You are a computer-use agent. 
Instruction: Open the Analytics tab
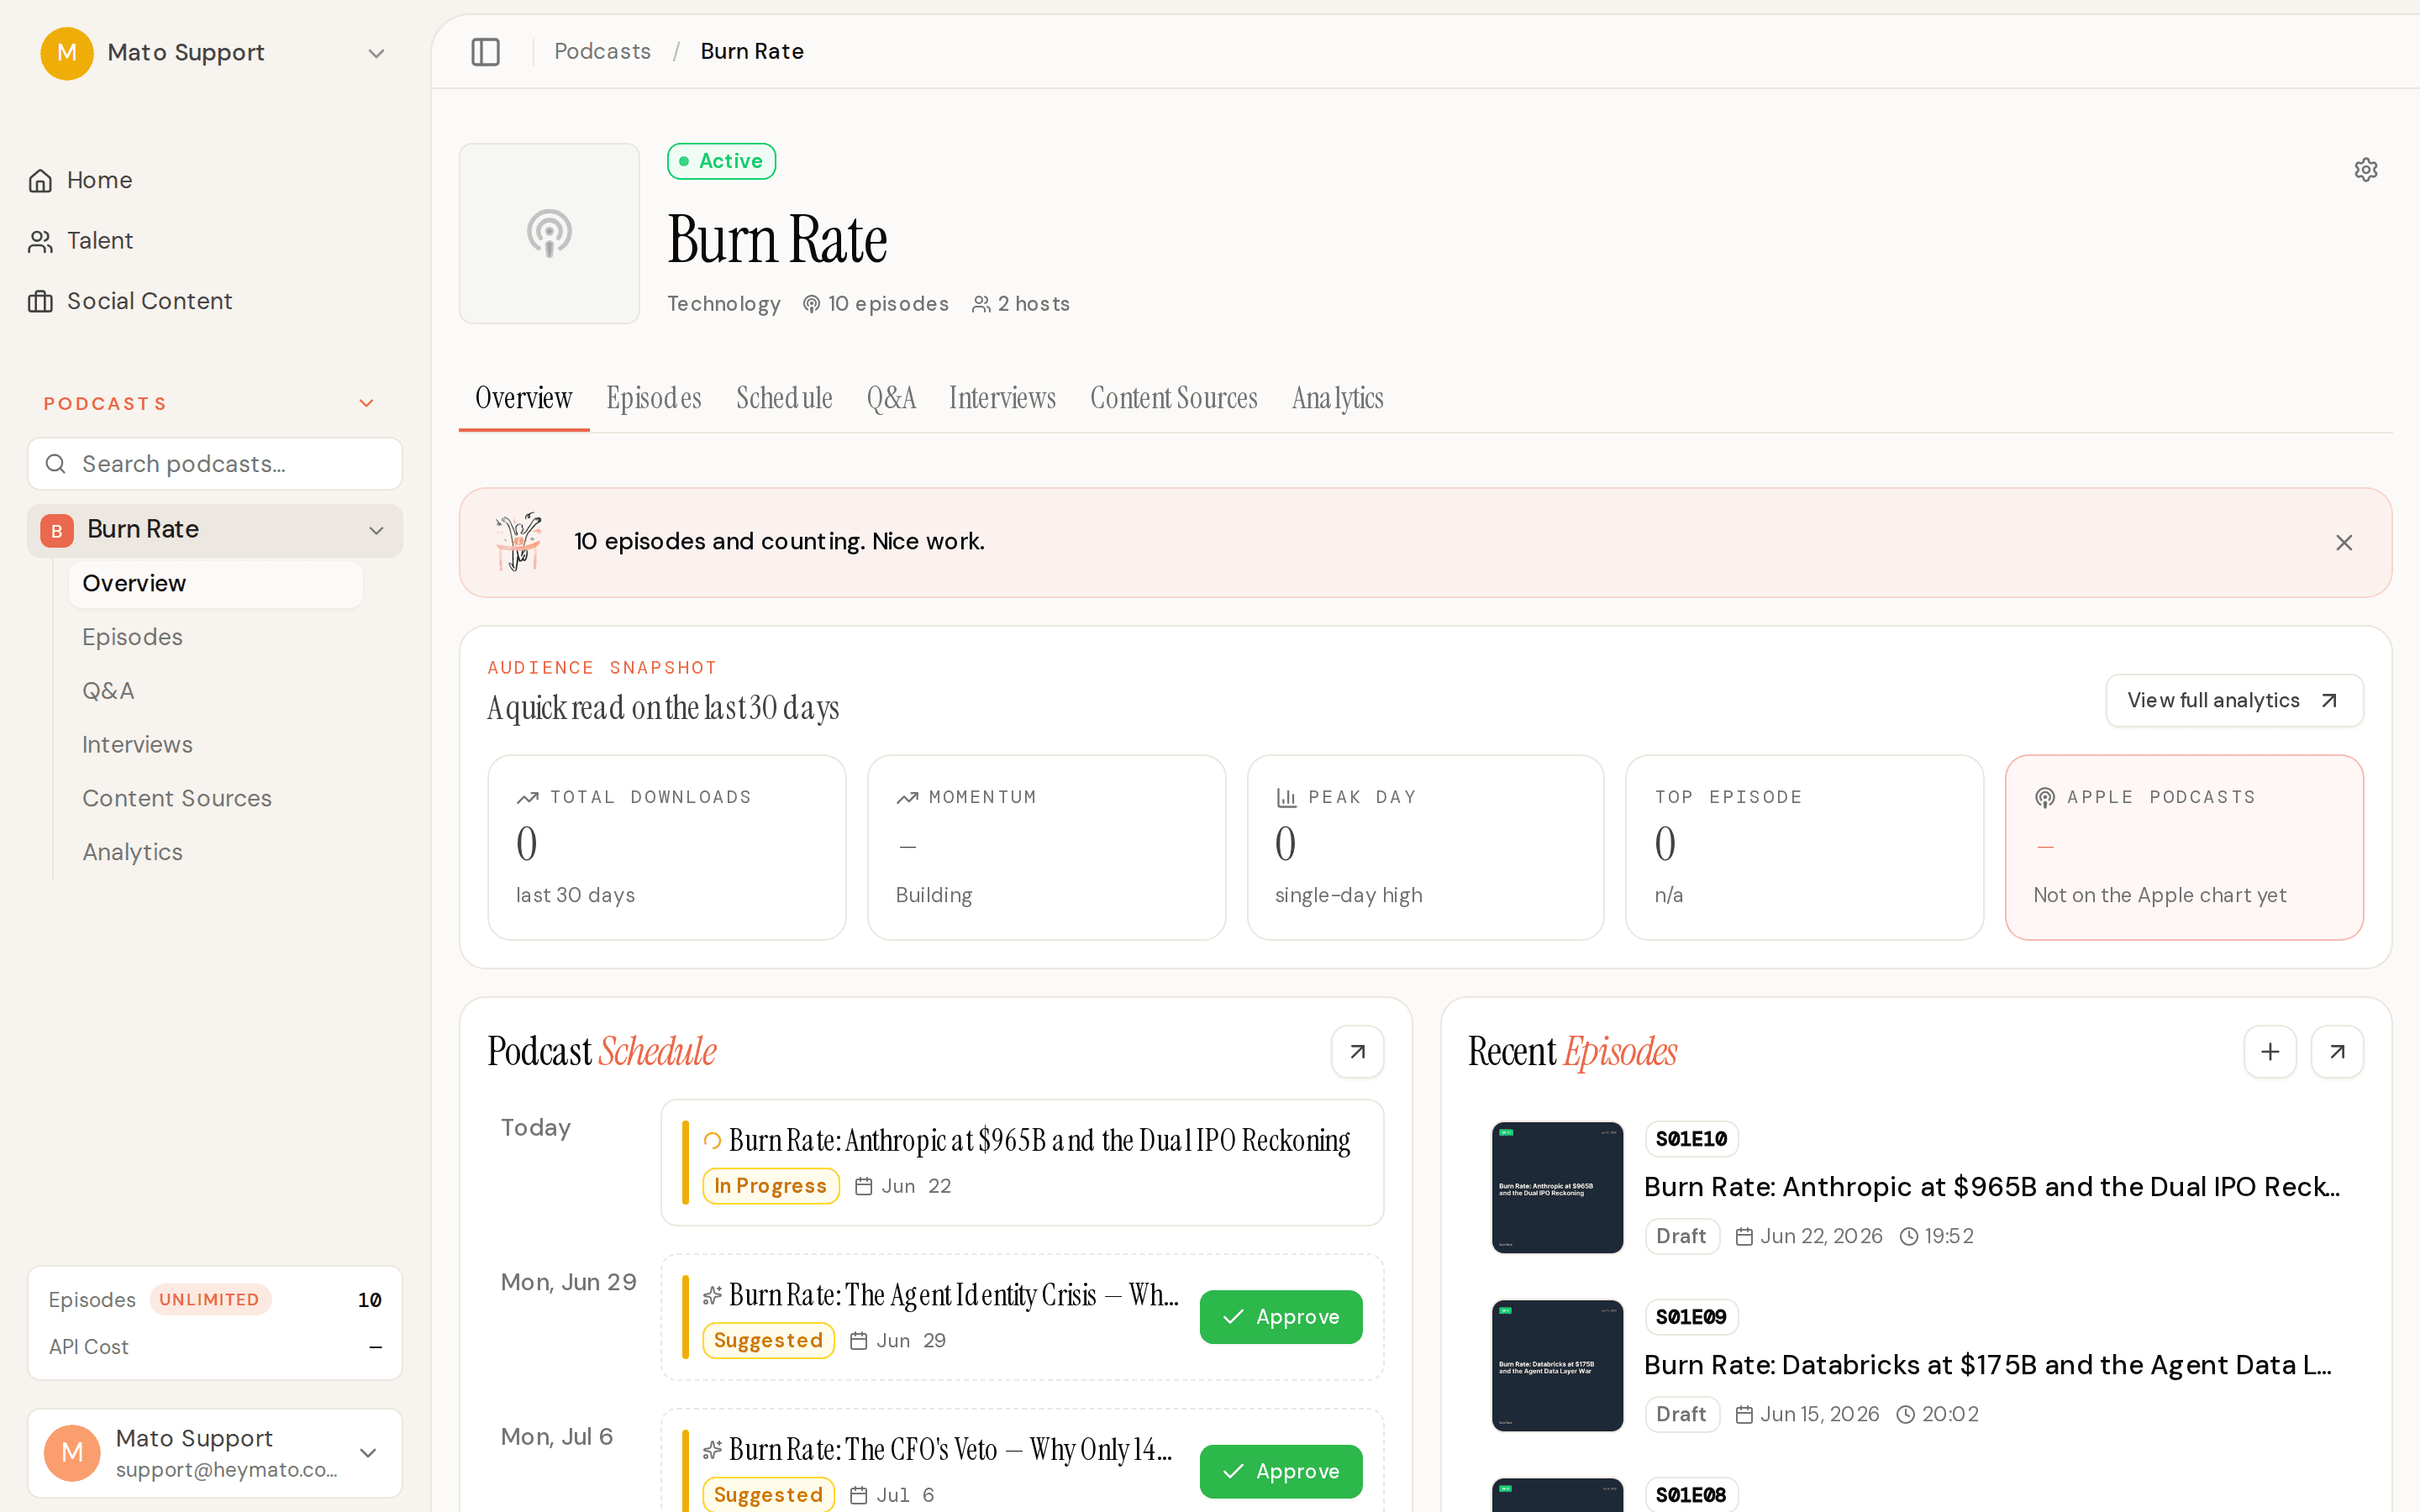pyautogui.click(x=1338, y=398)
